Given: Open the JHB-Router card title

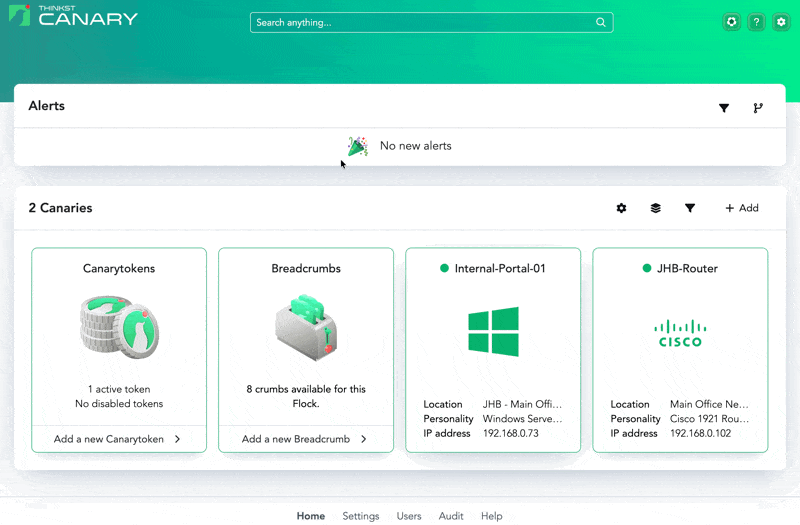Looking at the screenshot, I should [687, 268].
